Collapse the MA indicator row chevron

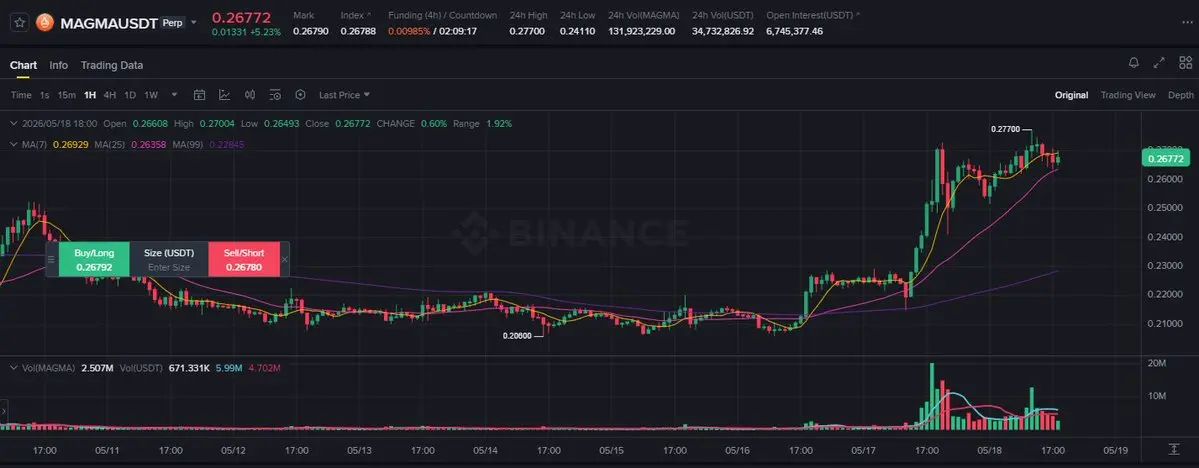pos(13,144)
